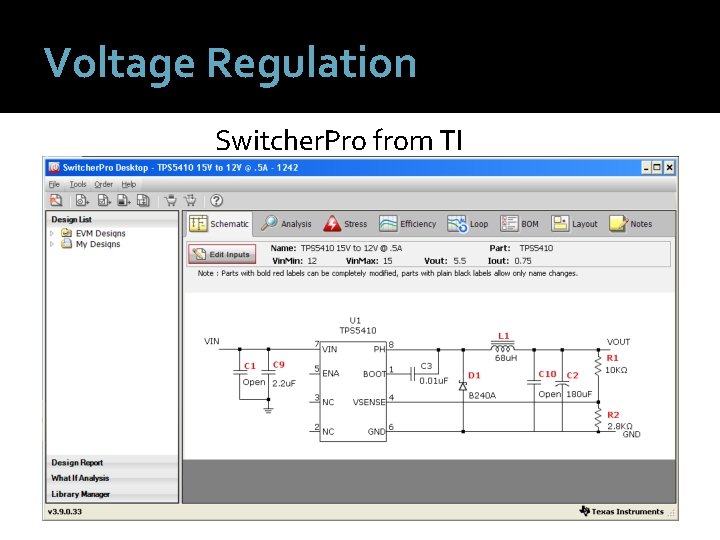
Task: Click the My Designs folder icon
Action: (67, 243)
